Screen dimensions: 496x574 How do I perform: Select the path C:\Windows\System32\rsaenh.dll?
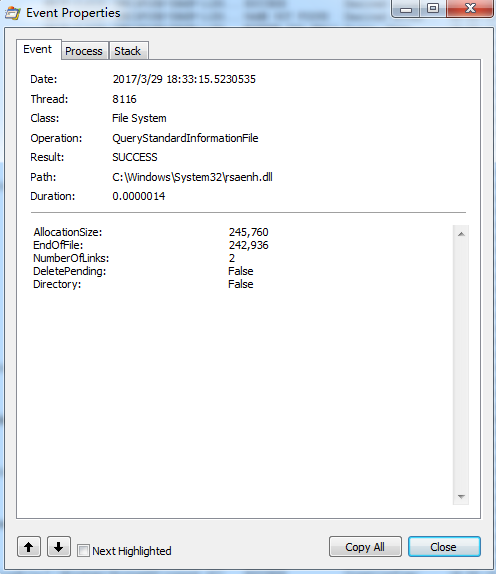click(192, 177)
